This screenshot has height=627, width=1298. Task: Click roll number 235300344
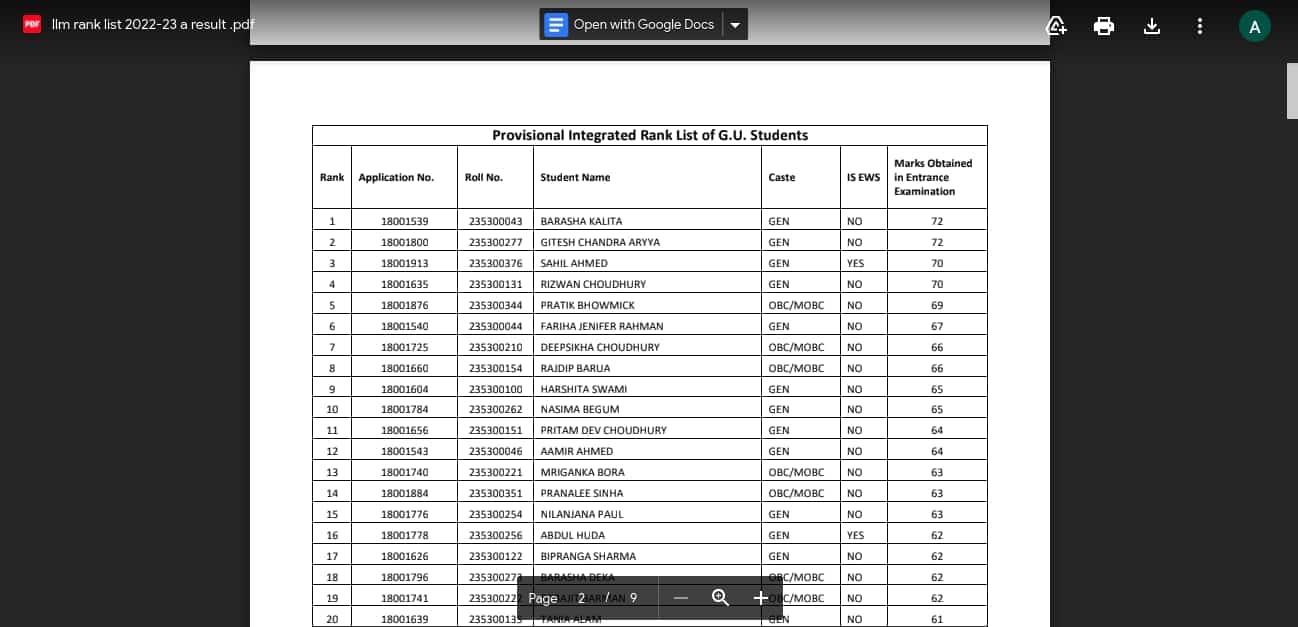(x=496, y=305)
